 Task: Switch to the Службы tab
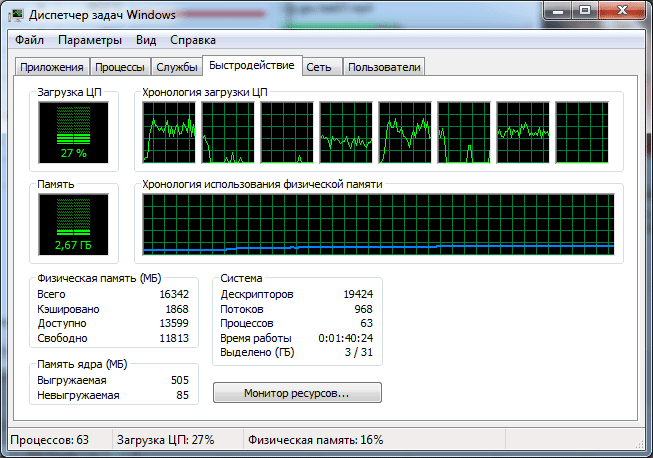[x=177, y=67]
